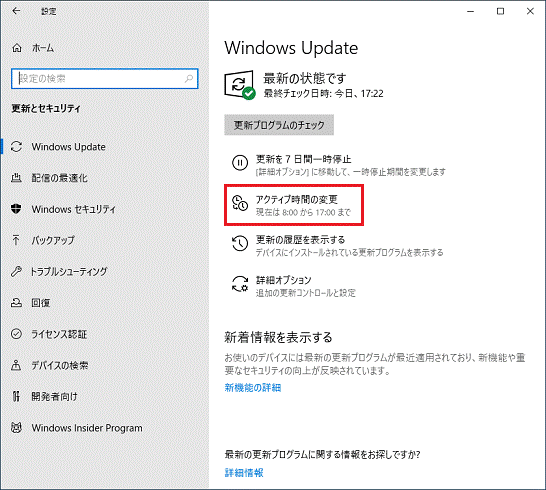
Task: Click the 最新の状態です status heading
Action: [305, 78]
